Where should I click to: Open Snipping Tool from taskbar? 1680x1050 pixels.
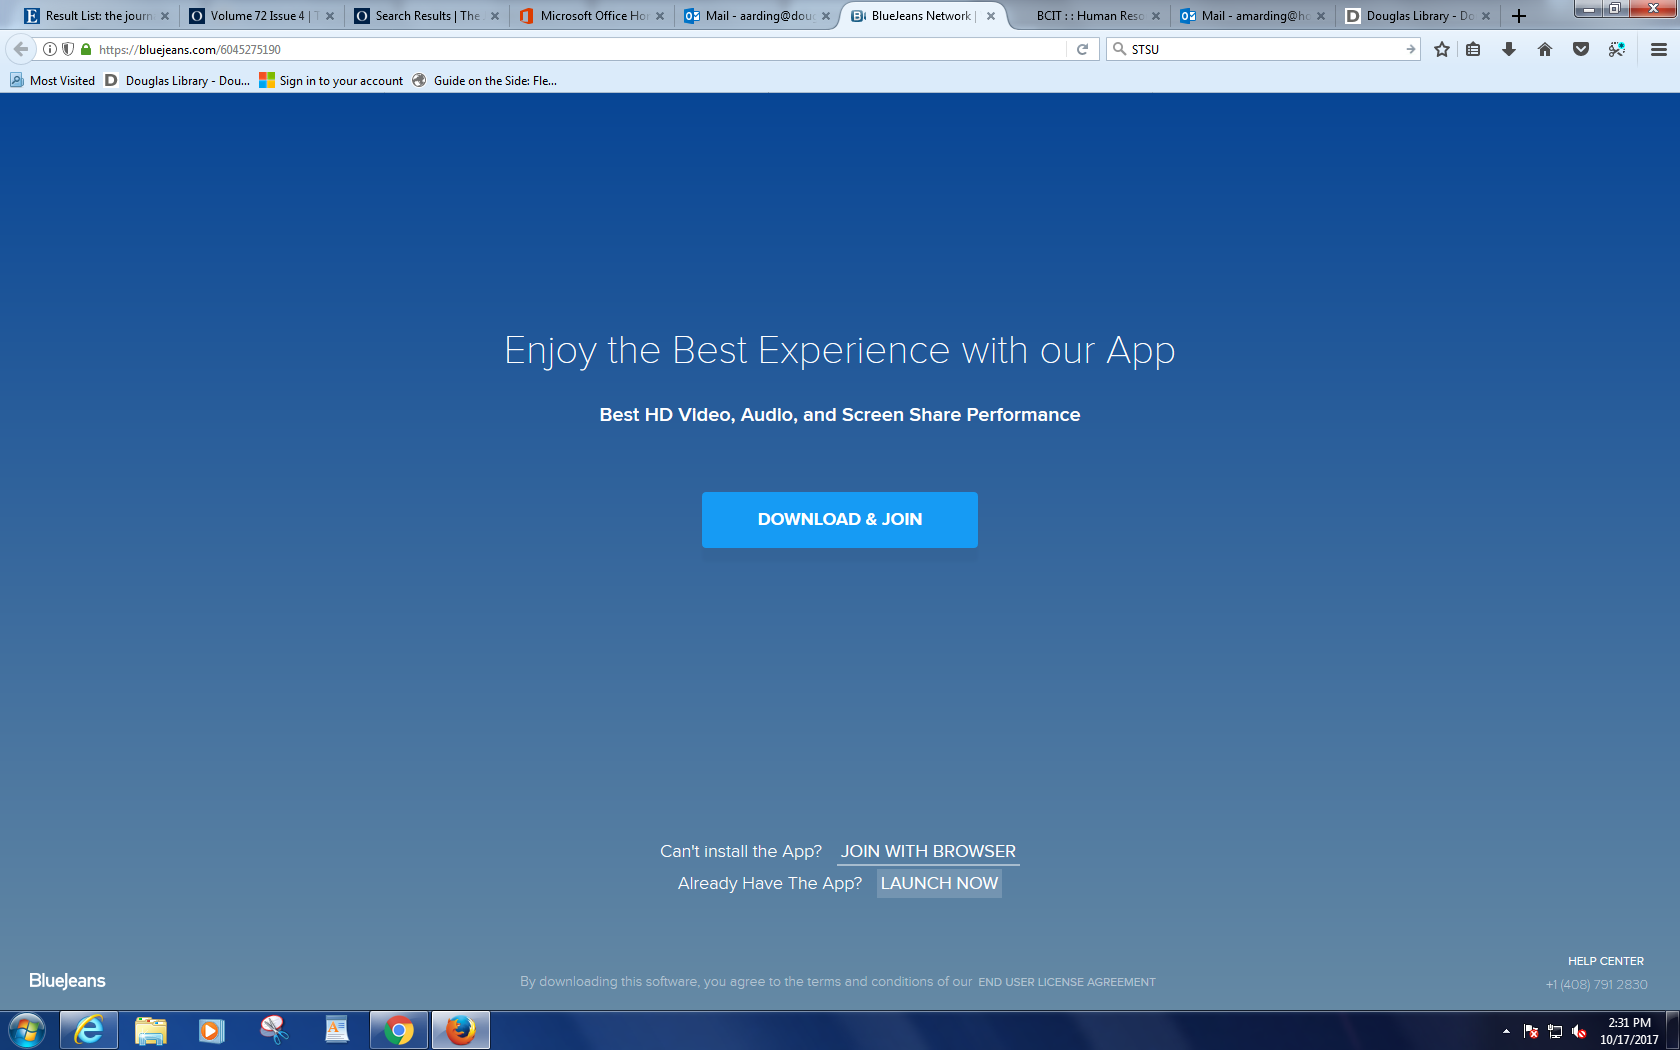pos(274,1030)
